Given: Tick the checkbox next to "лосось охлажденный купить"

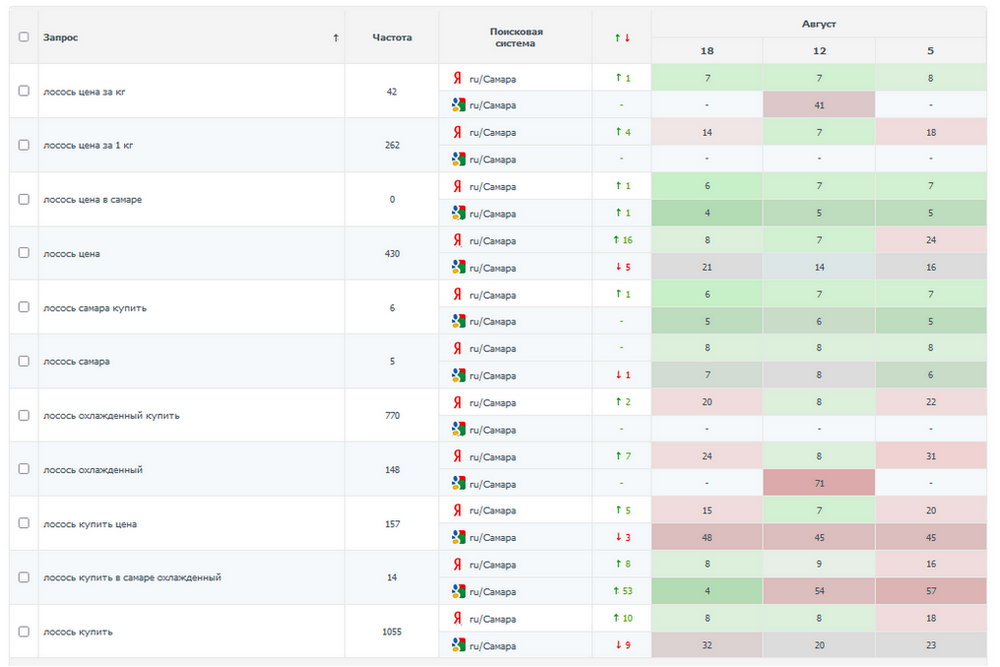Looking at the screenshot, I should 24,415.
